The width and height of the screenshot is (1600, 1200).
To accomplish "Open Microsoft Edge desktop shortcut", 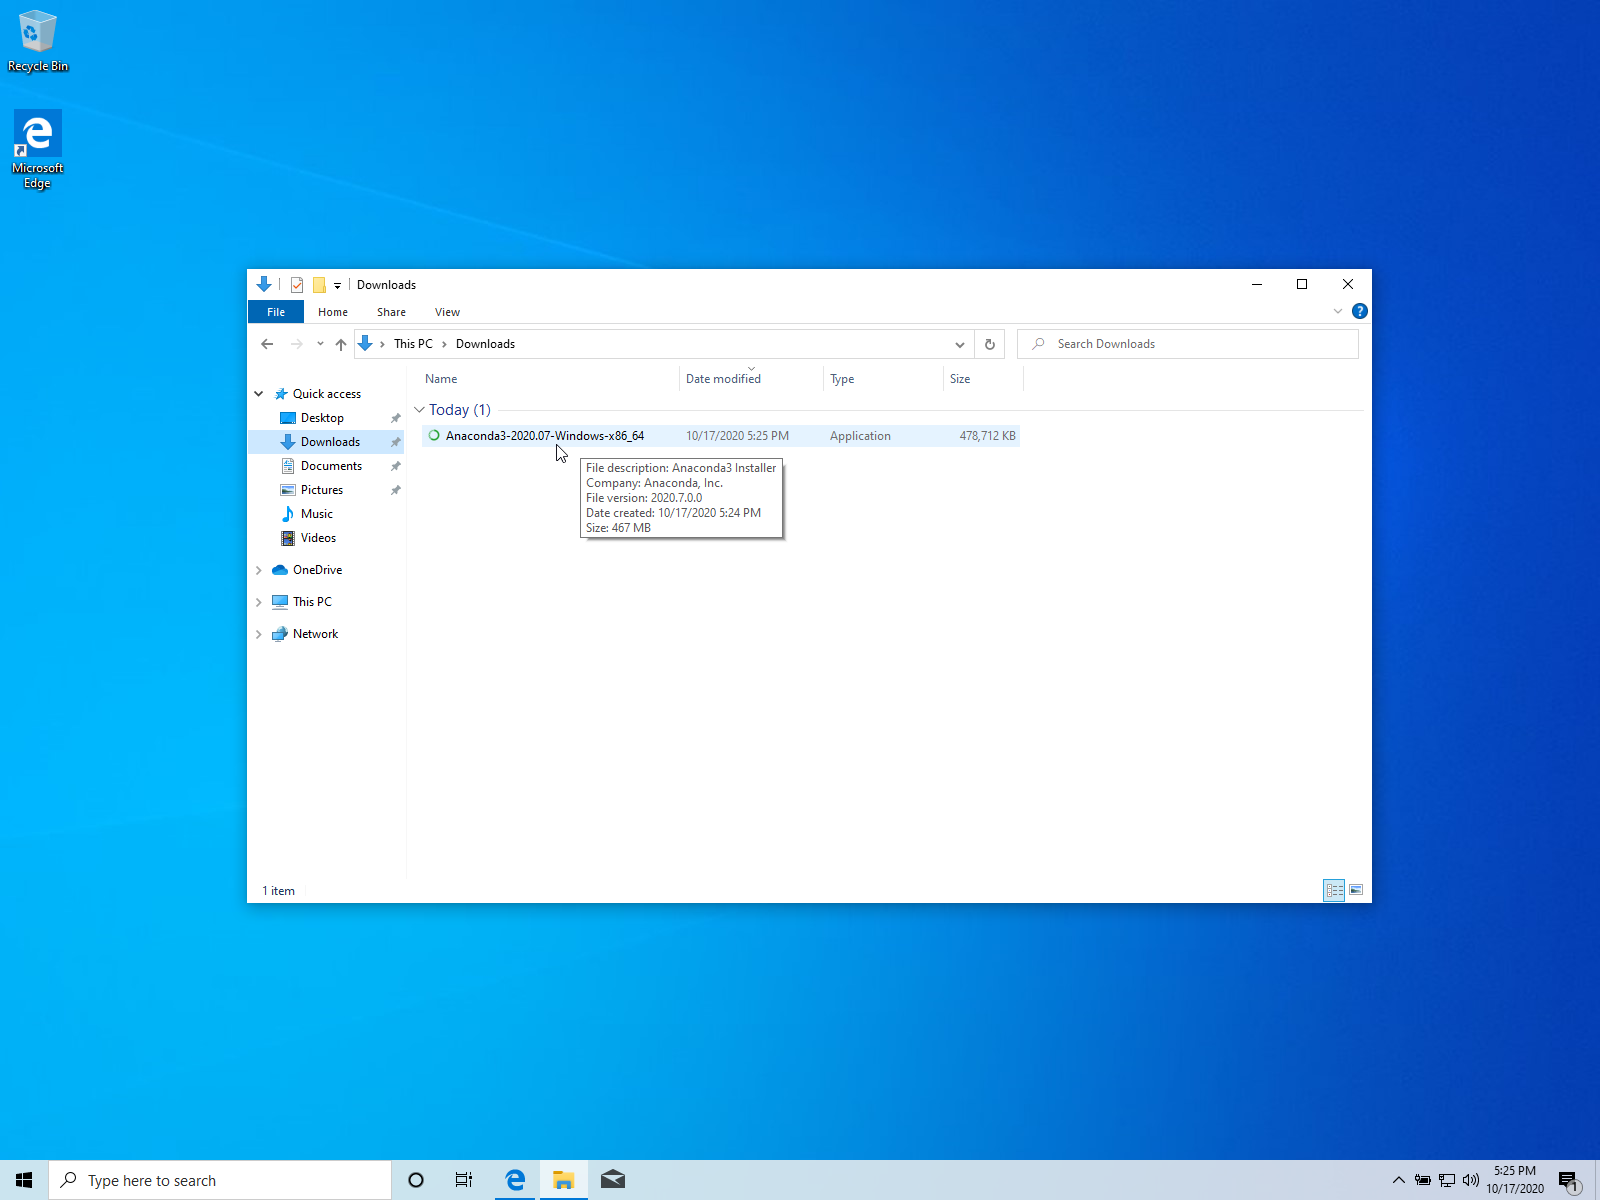I will pyautogui.click(x=37, y=149).
